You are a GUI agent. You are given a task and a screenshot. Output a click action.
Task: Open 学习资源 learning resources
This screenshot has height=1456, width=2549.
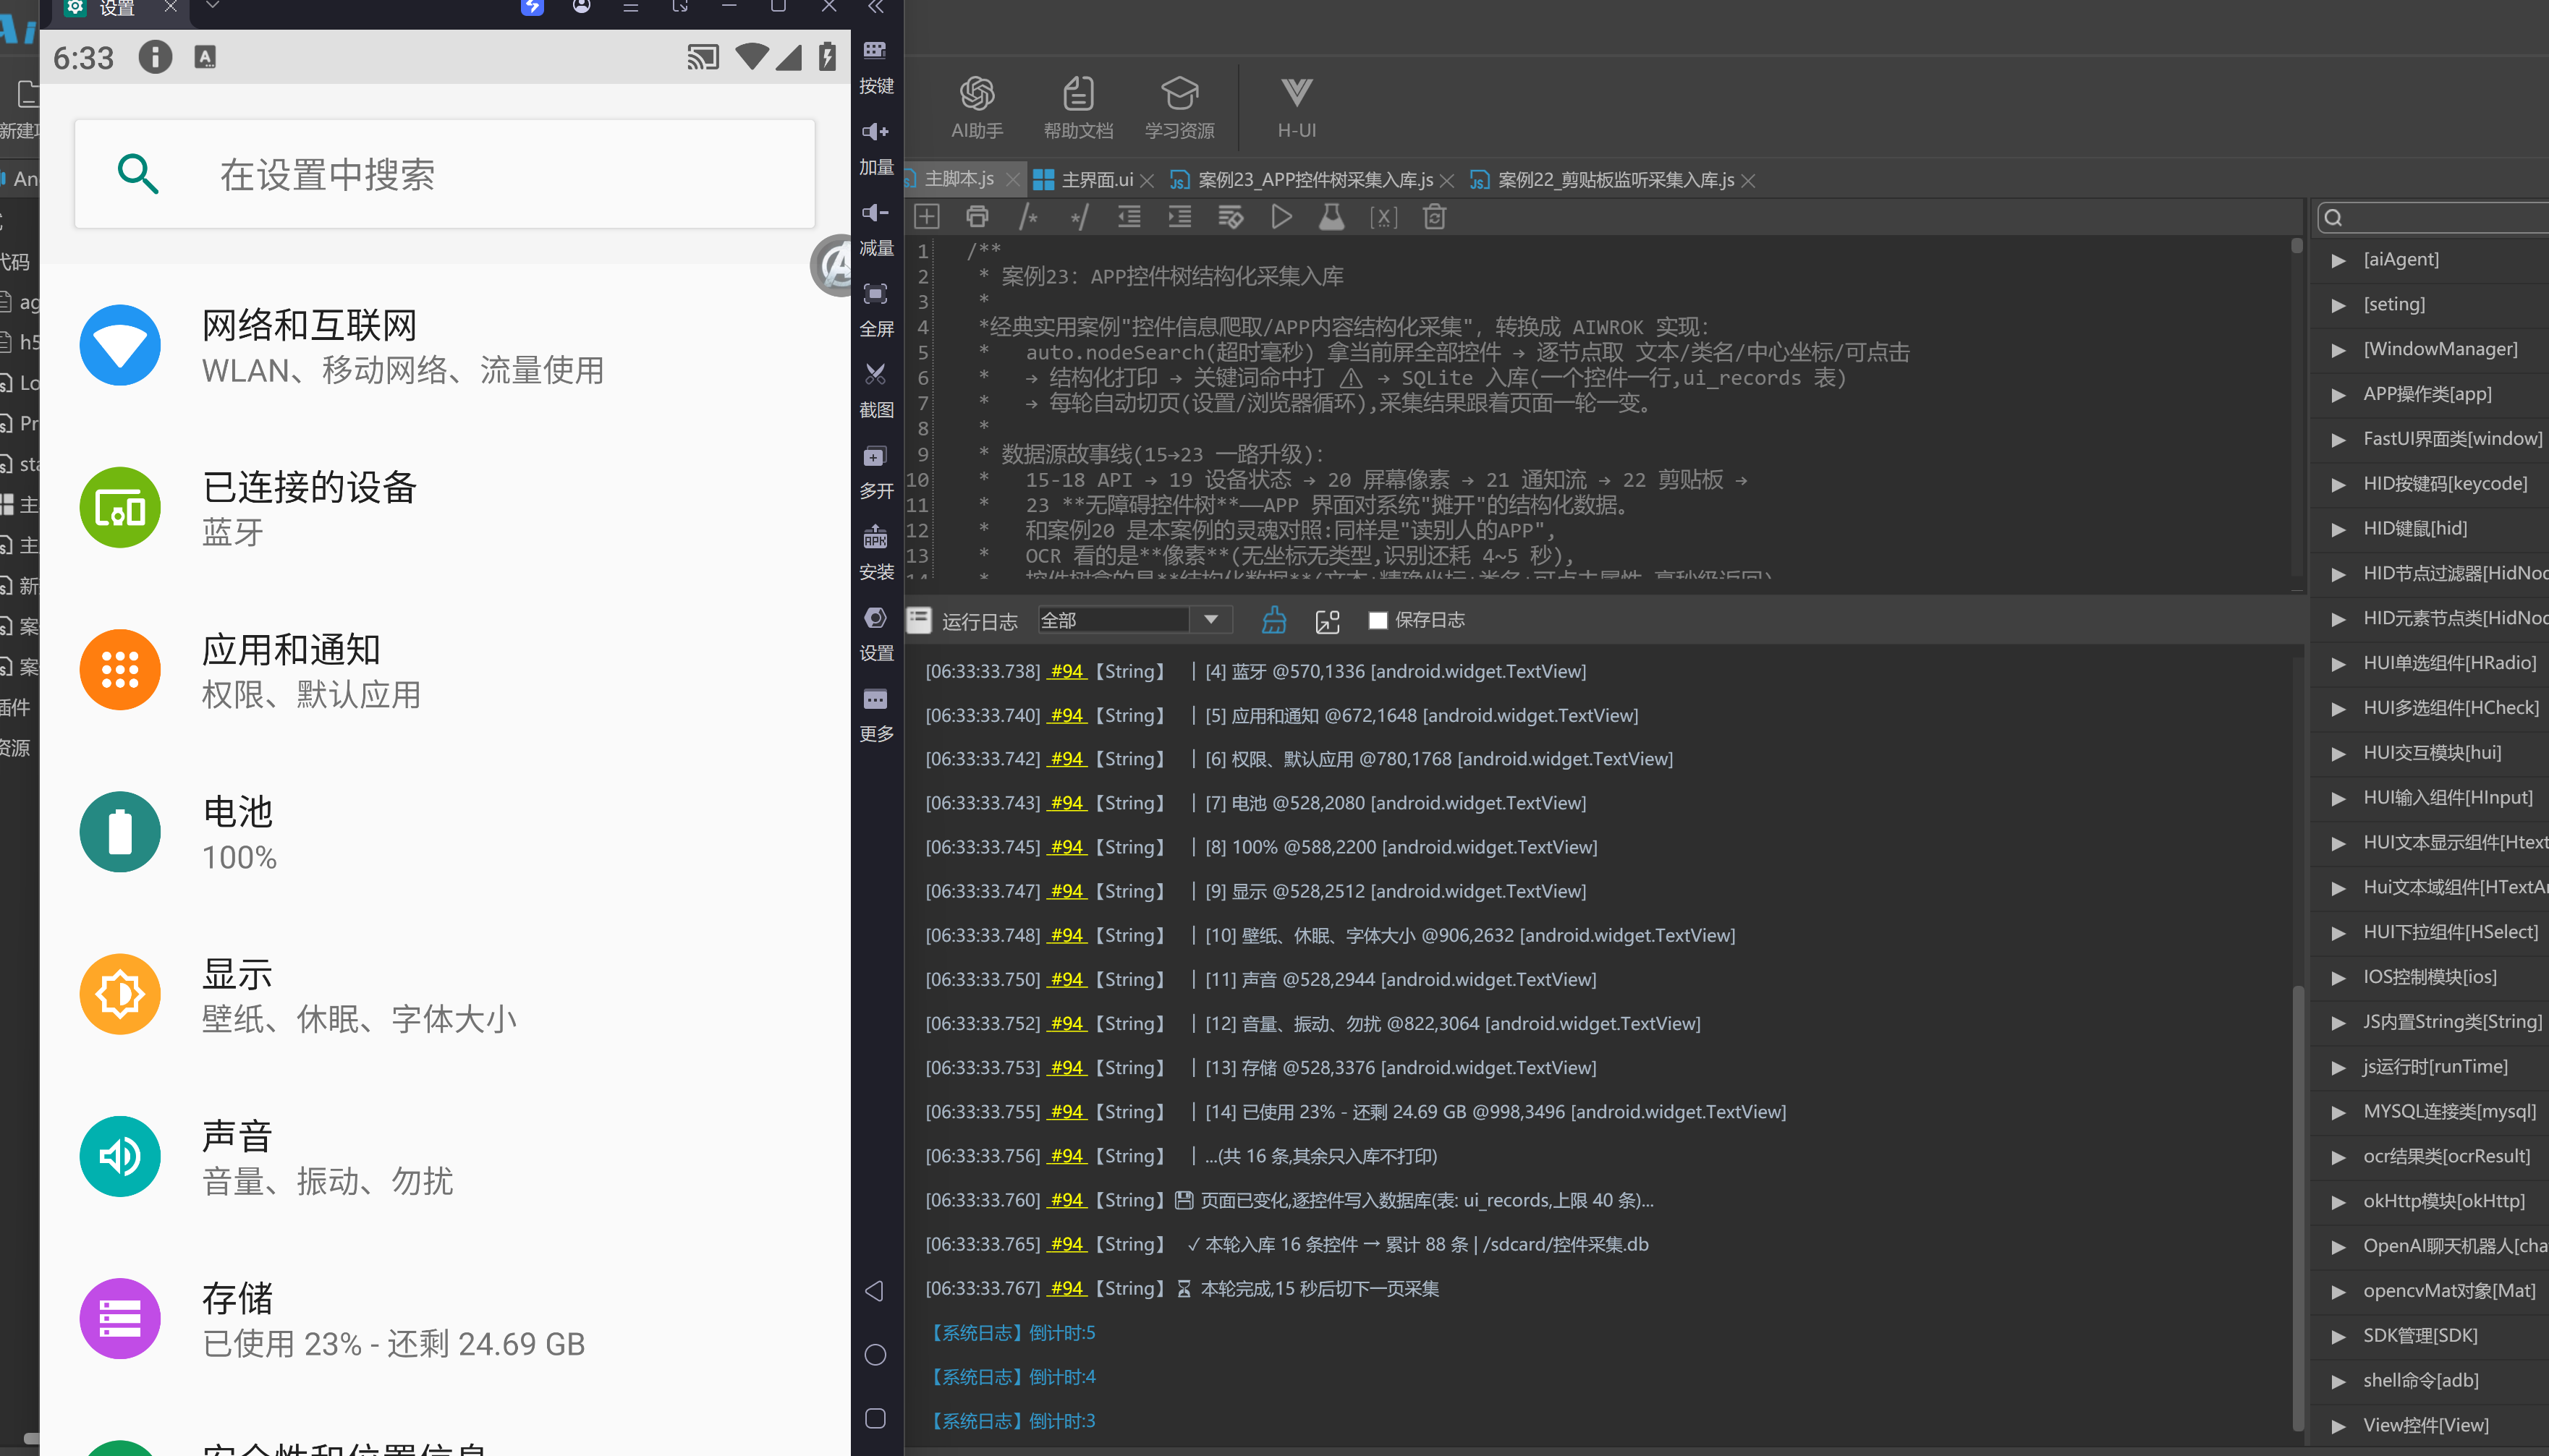[1179, 107]
